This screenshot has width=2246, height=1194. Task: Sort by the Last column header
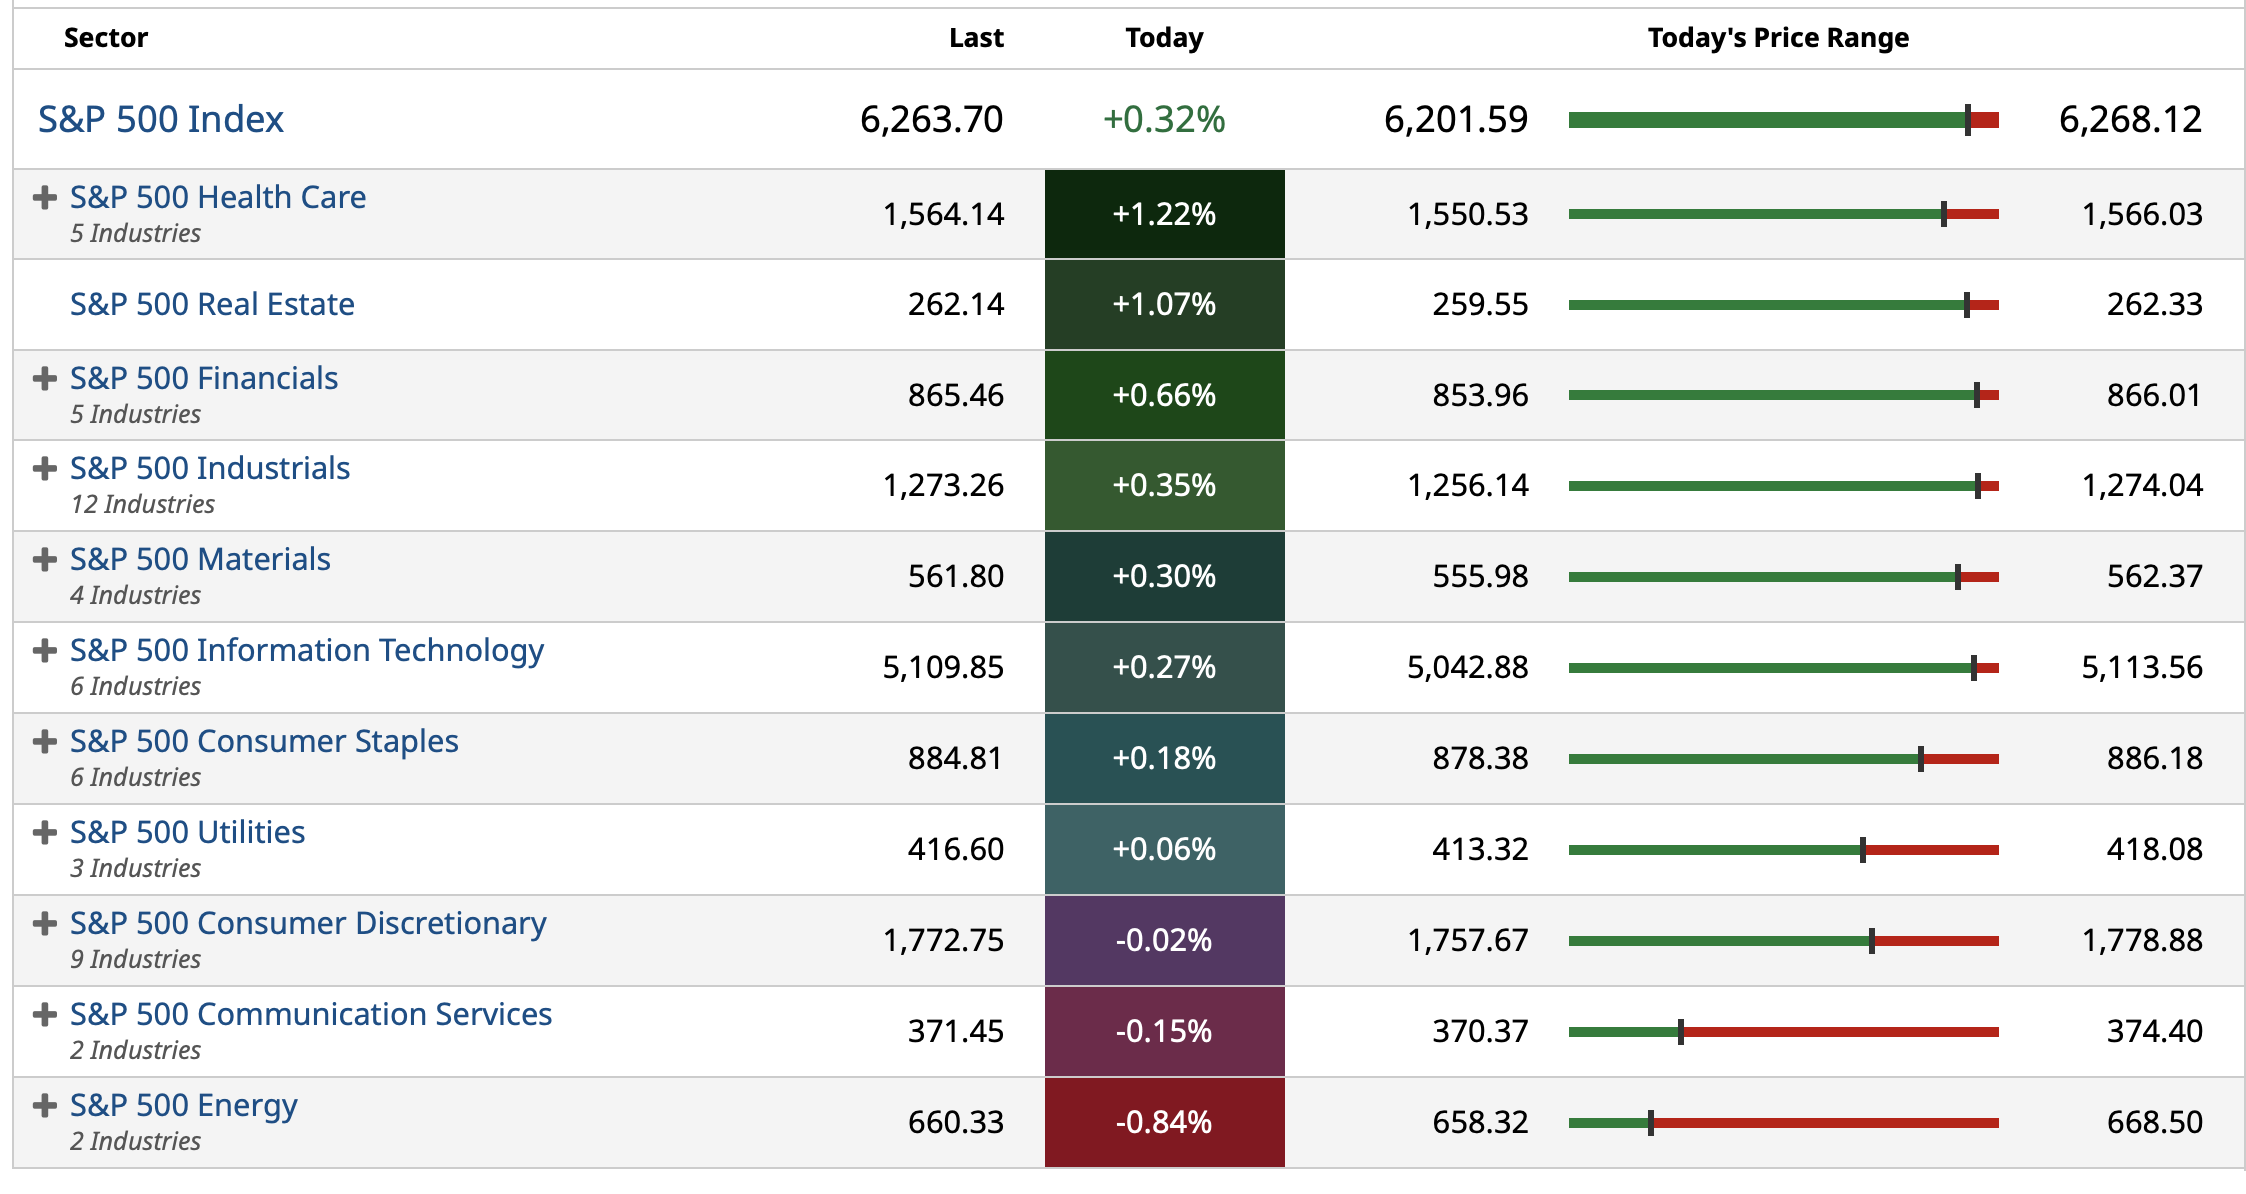click(976, 38)
